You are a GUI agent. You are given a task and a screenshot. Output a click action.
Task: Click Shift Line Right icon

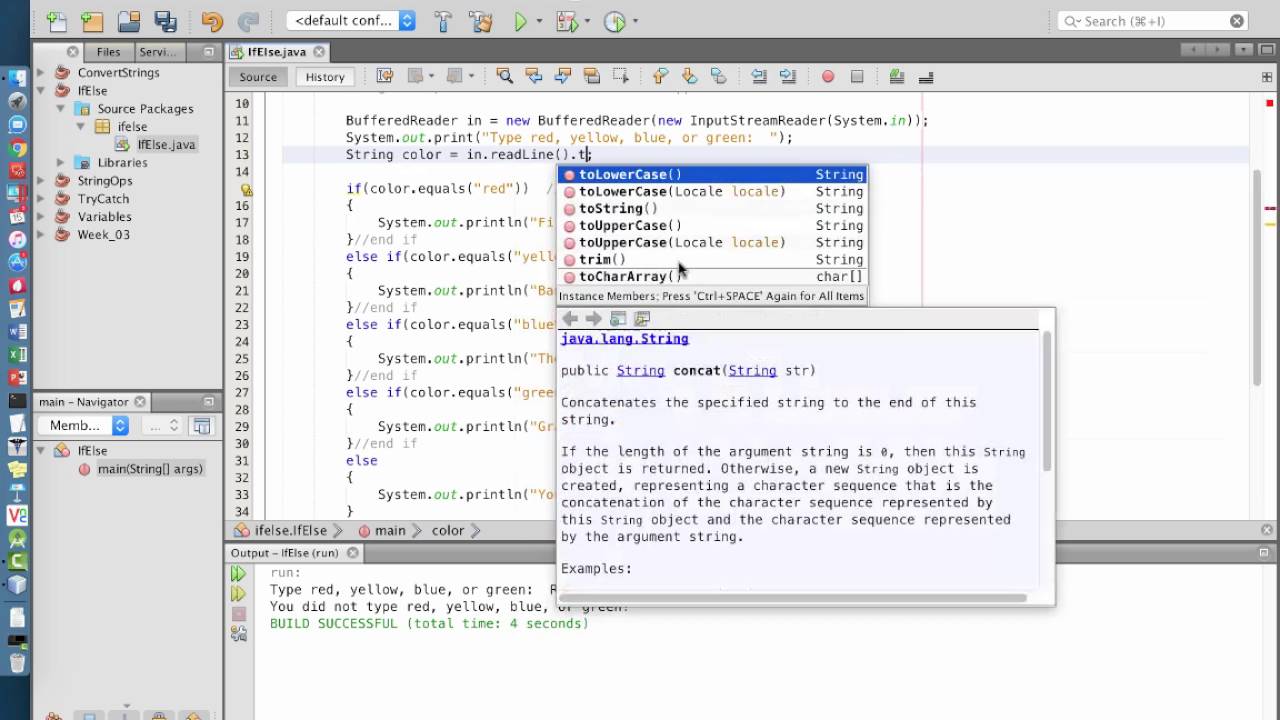click(x=787, y=76)
